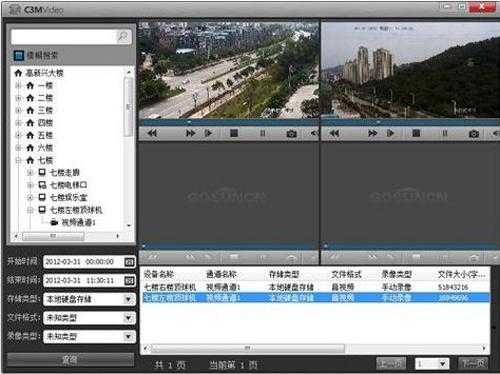Click the camera icon beside 视频通道1 in tree
This screenshot has width=500, height=374.
[x=54, y=222]
